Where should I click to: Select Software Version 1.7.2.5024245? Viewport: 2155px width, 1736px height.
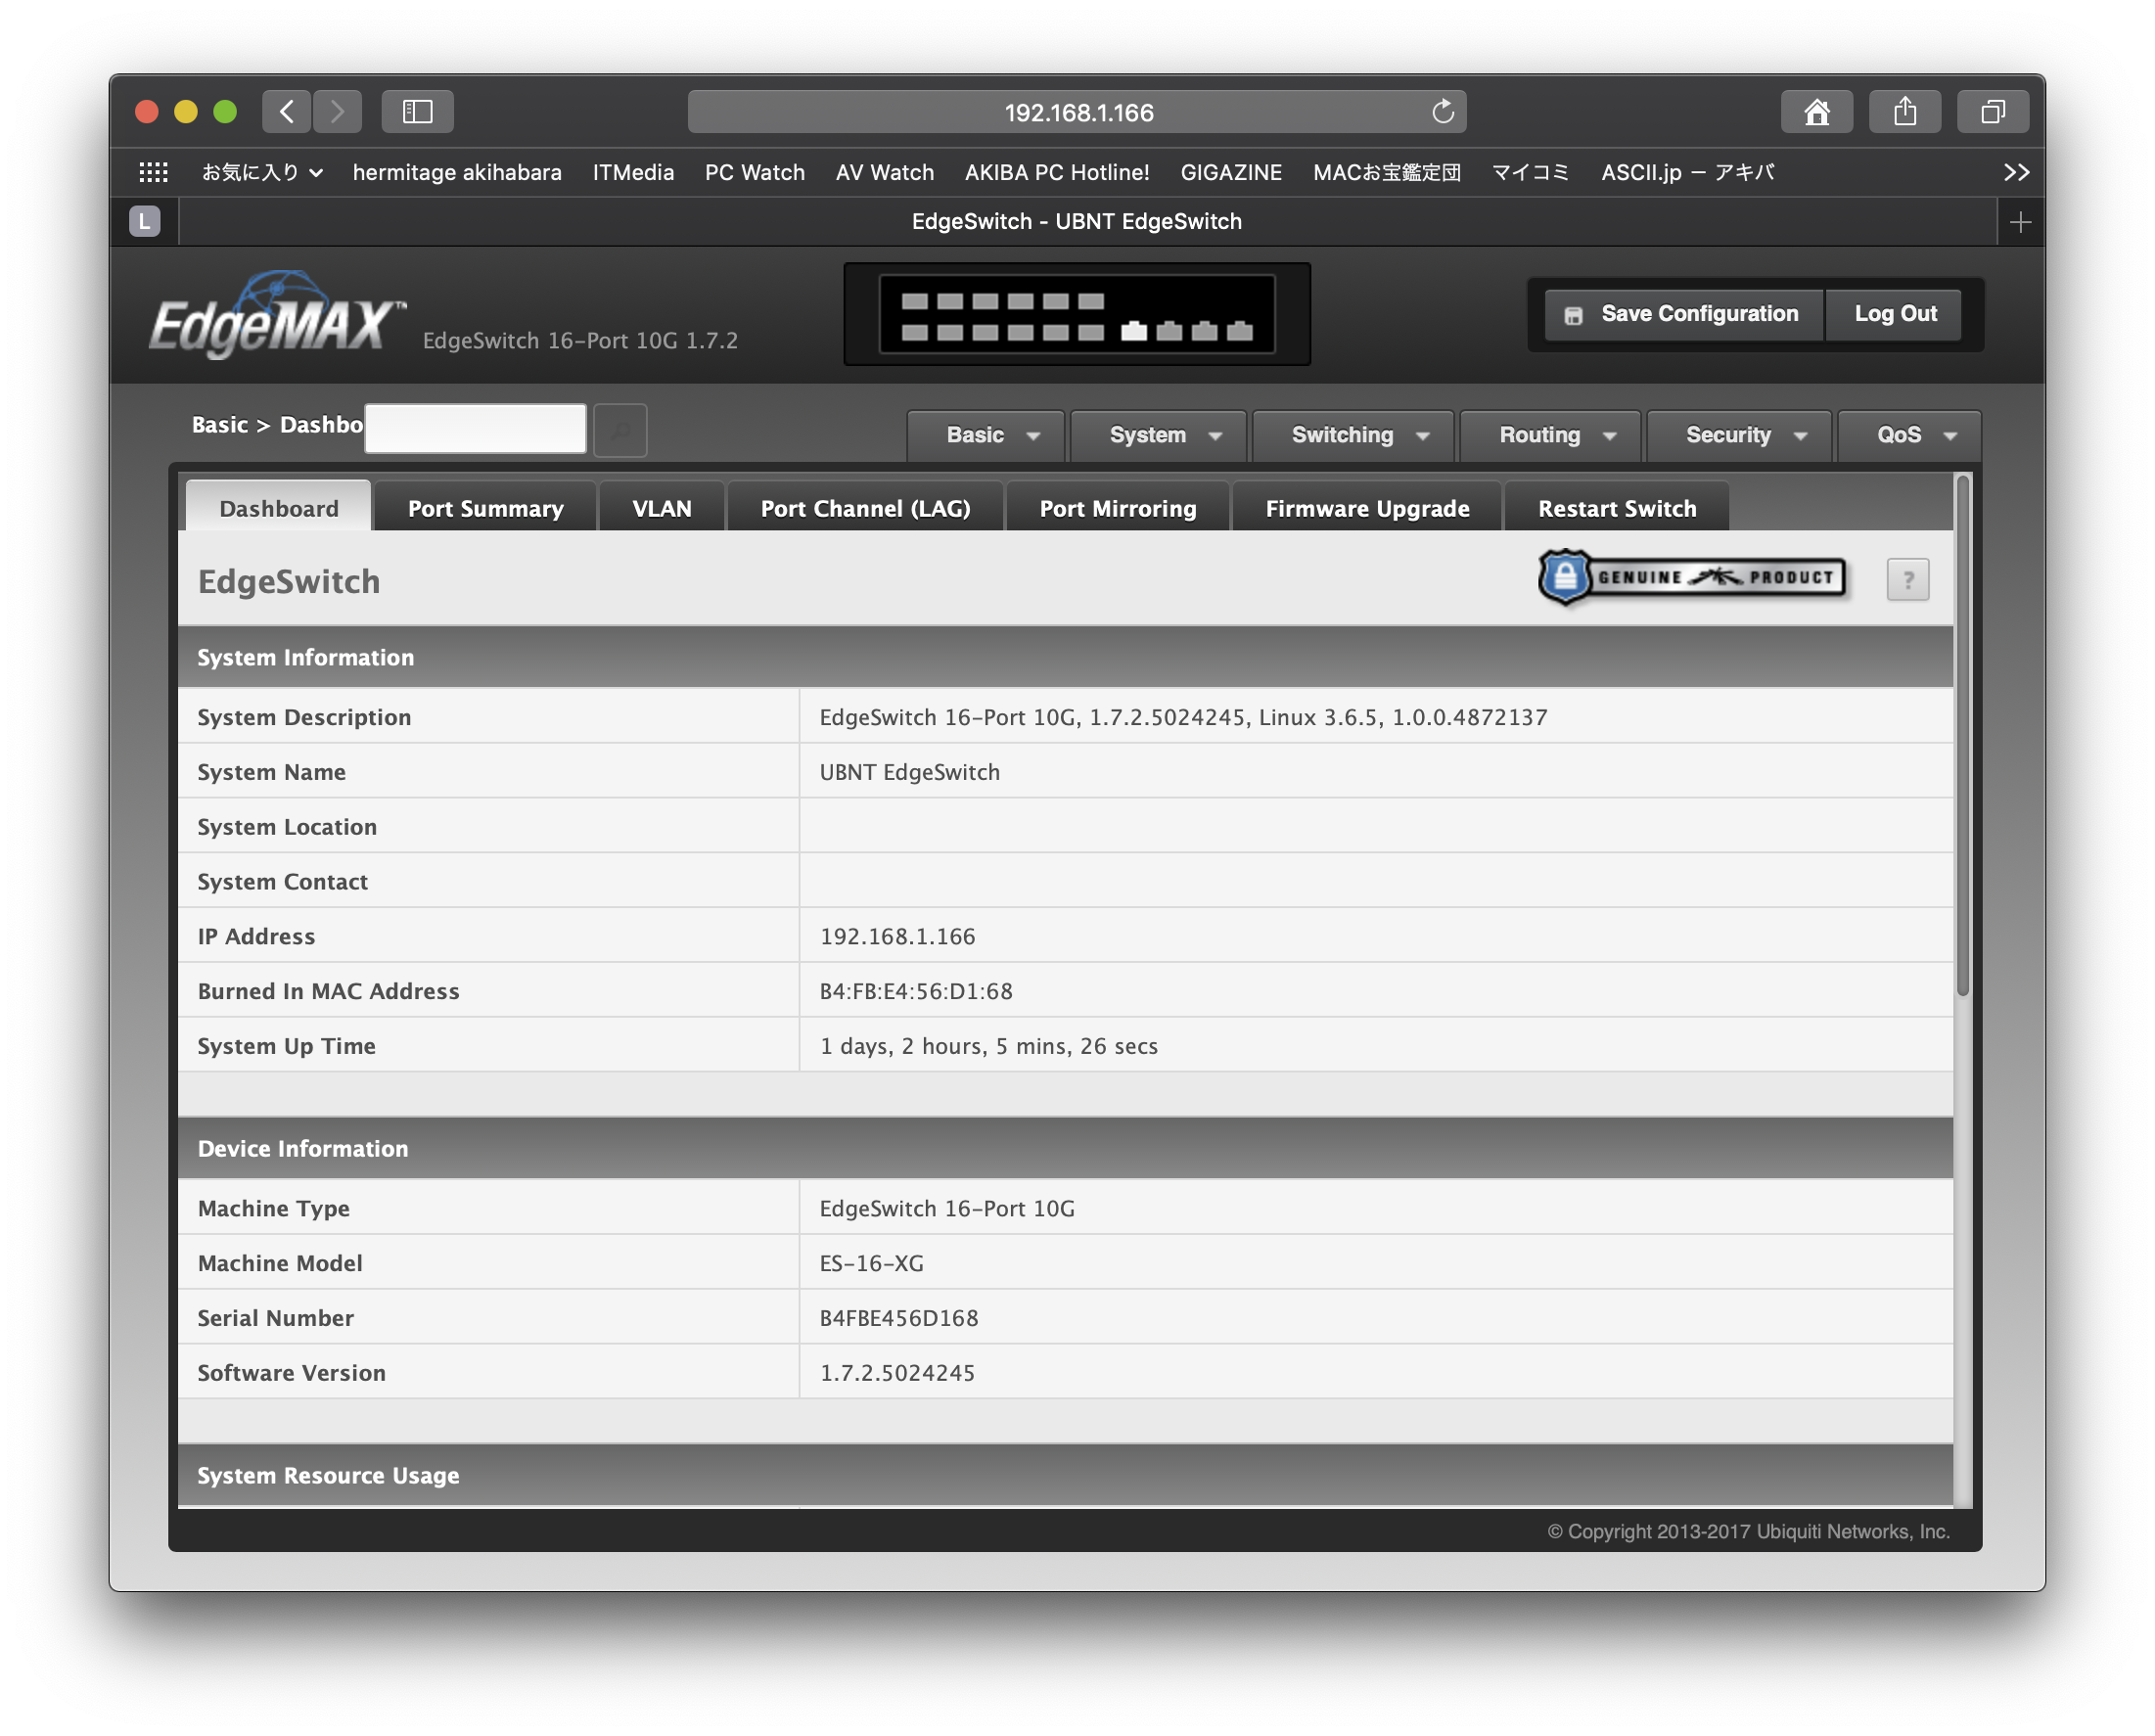(897, 1373)
